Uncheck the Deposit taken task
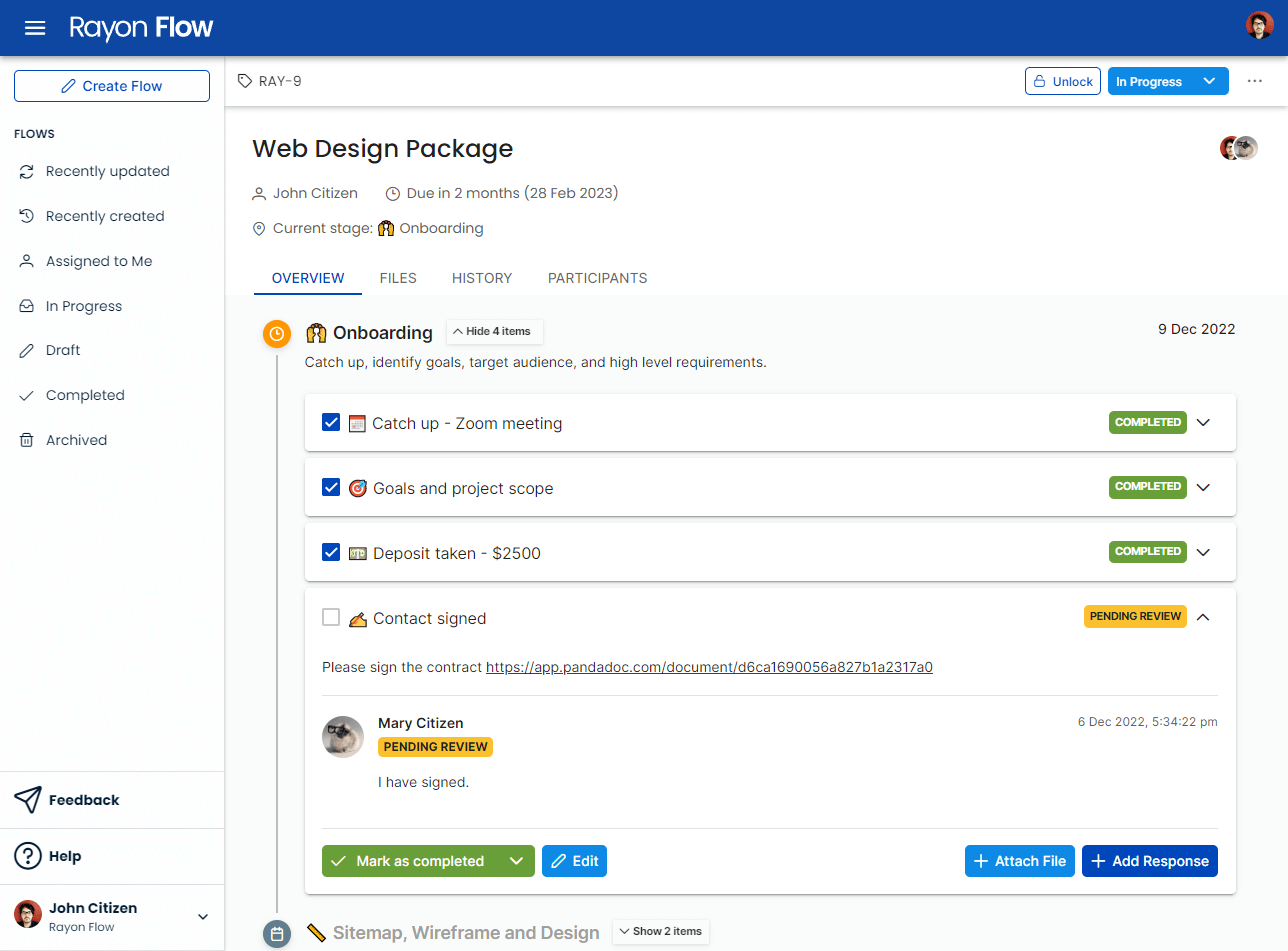Viewport: 1288px width, 951px height. pos(331,551)
